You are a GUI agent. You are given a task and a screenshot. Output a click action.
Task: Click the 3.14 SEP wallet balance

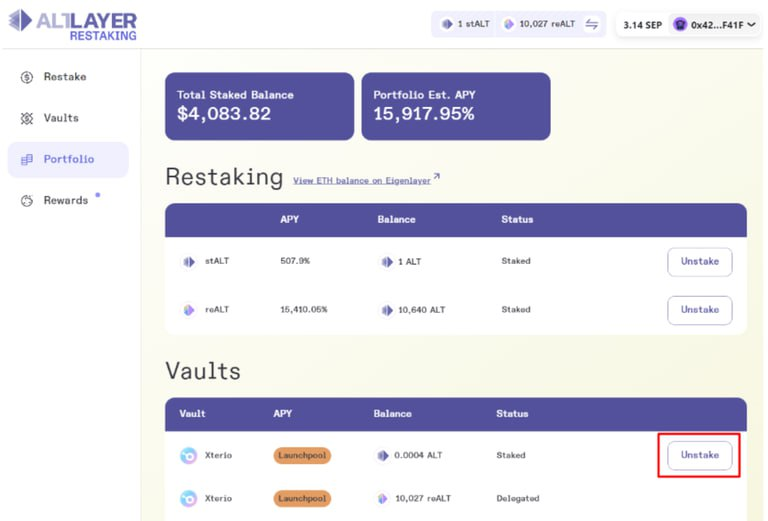[643, 25]
